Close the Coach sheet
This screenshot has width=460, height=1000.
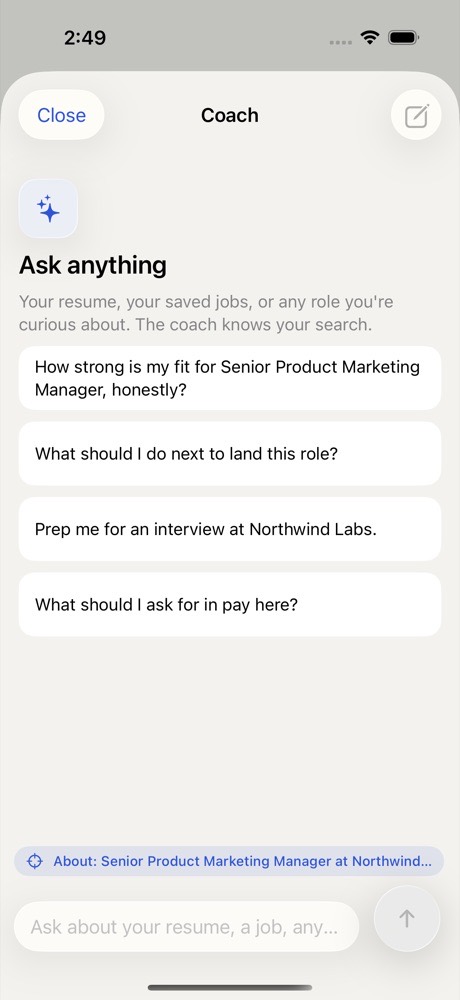point(61,115)
